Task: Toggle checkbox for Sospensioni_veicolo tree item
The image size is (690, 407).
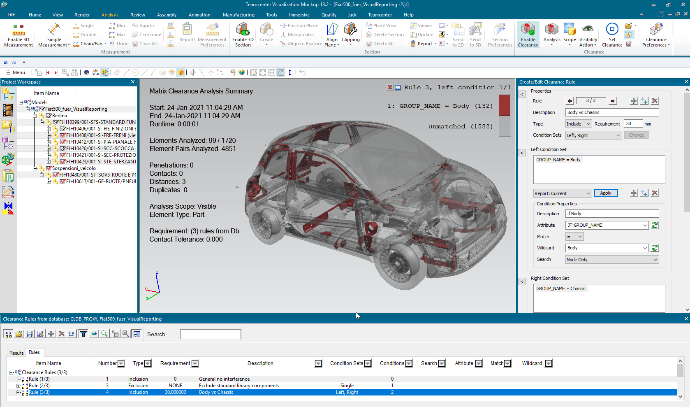Action: 50,168
